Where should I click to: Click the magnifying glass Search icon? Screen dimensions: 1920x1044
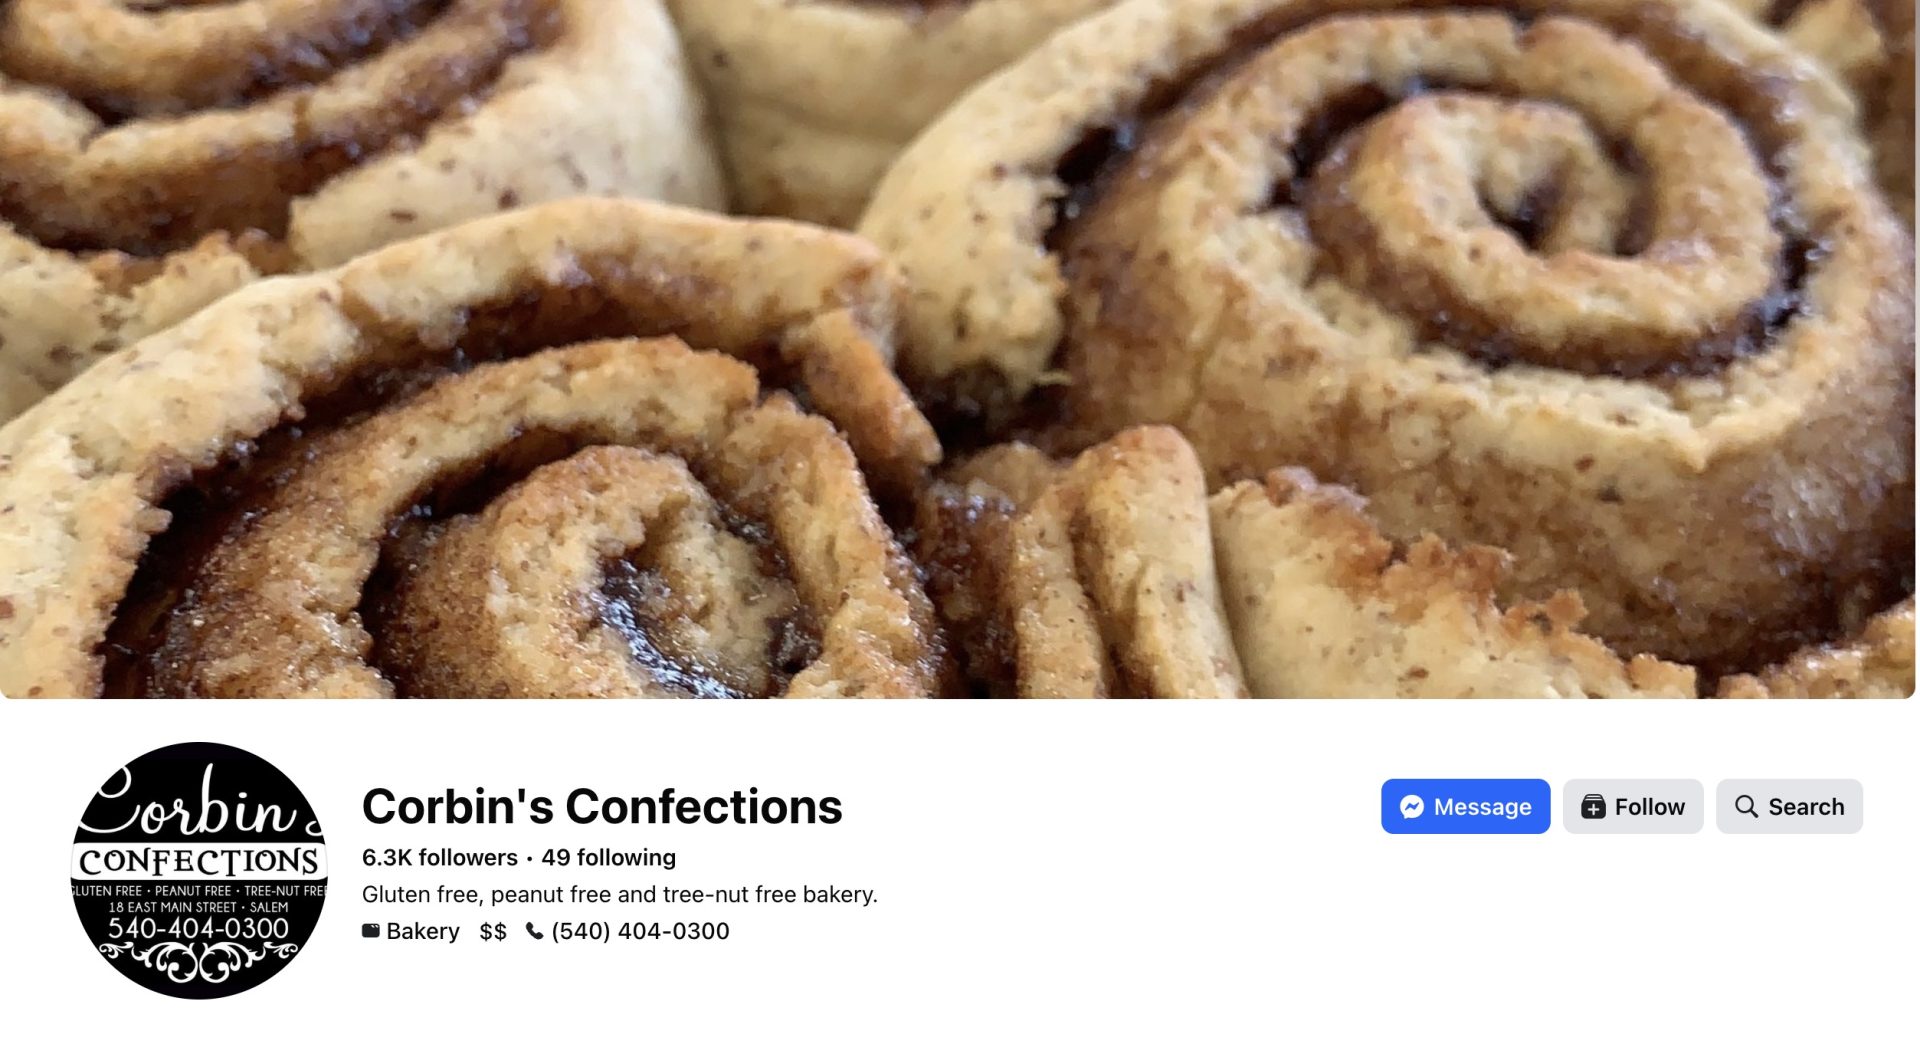pyautogui.click(x=1746, y=806)
